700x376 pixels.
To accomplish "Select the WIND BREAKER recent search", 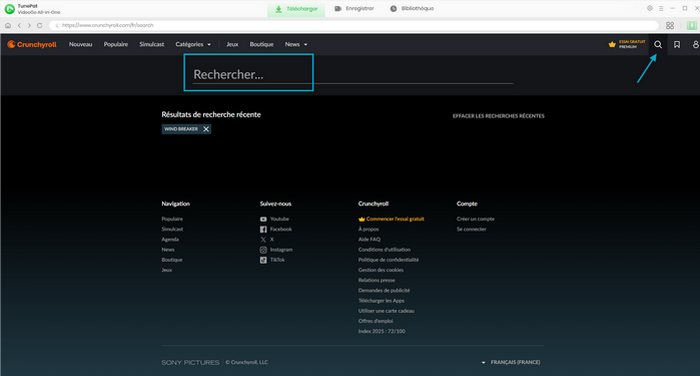I will pos(181,129).
